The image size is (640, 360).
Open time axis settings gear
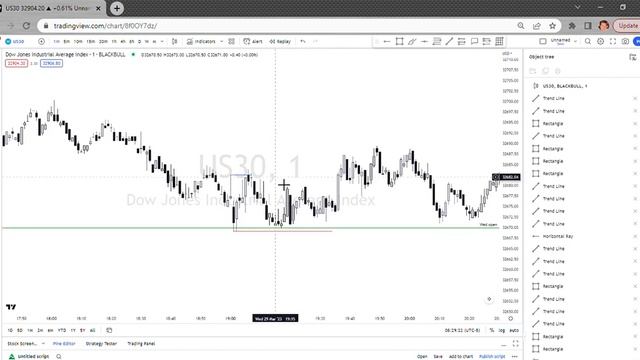coord(510,318)
